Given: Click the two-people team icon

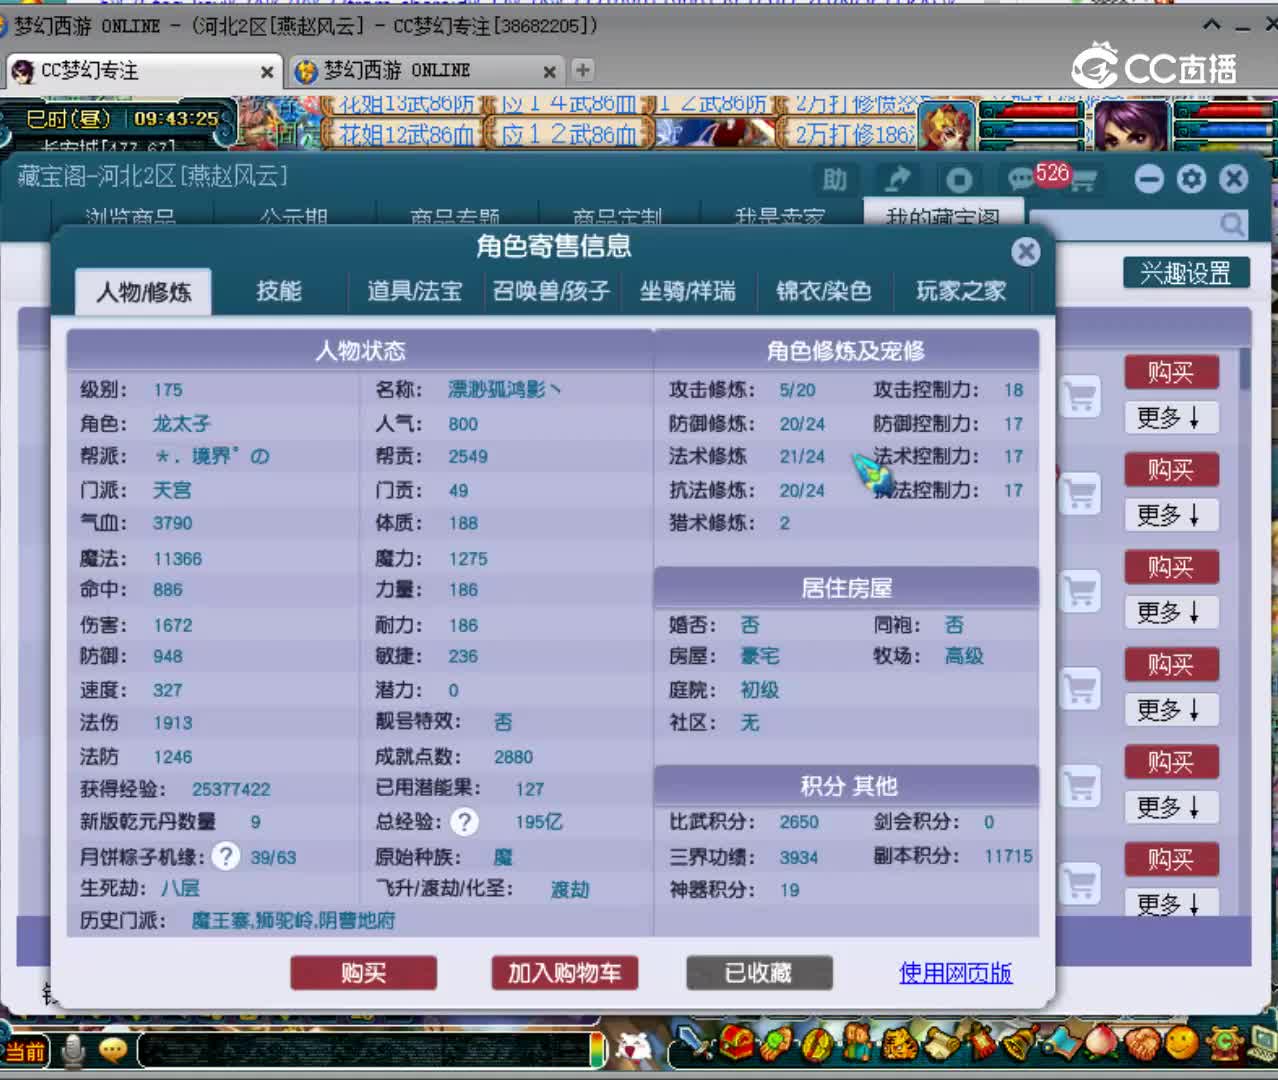Looking at the screenshot, I should [x=857, y=1043].
